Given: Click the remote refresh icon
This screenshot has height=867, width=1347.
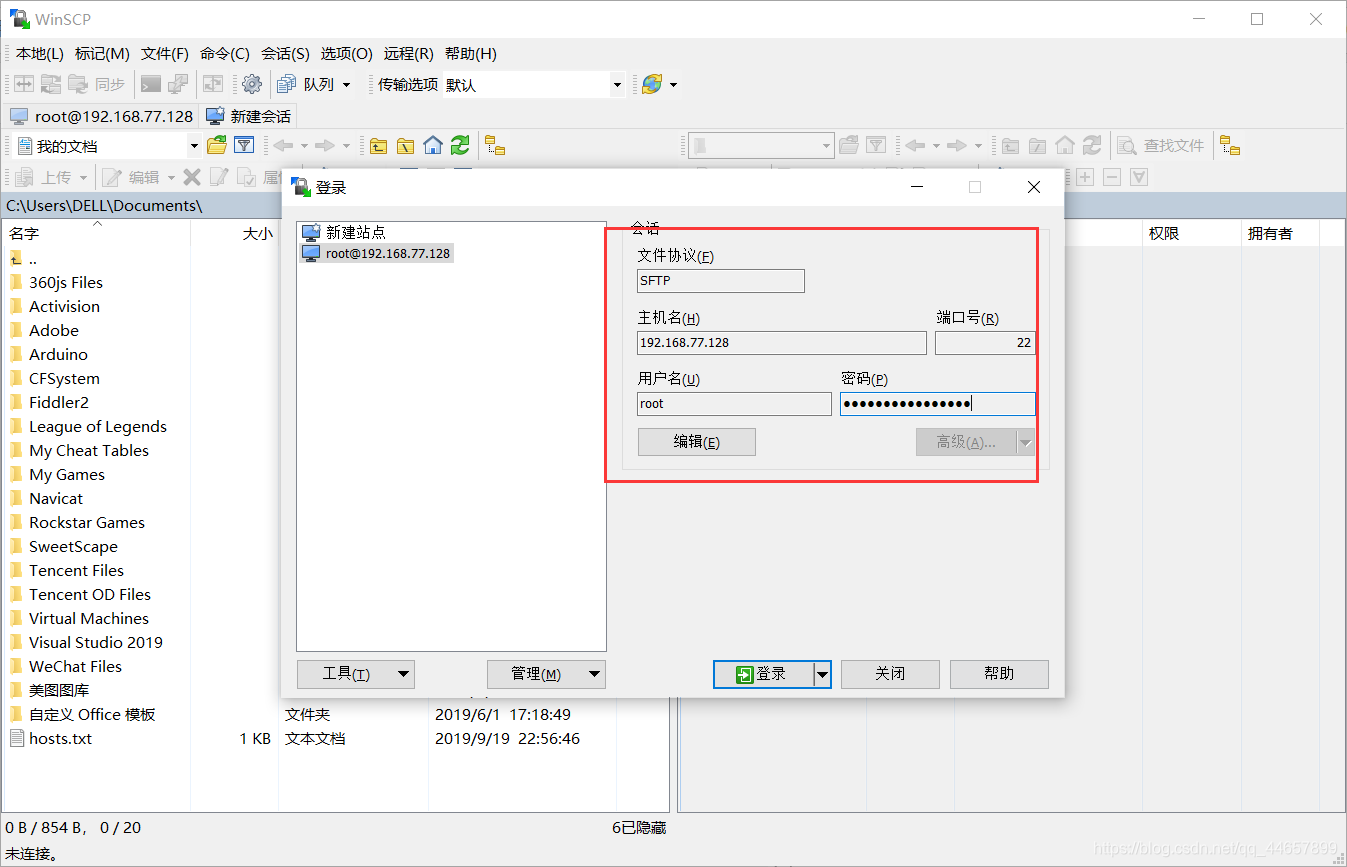Looking at the screenshot, I should click(1092, 146).
